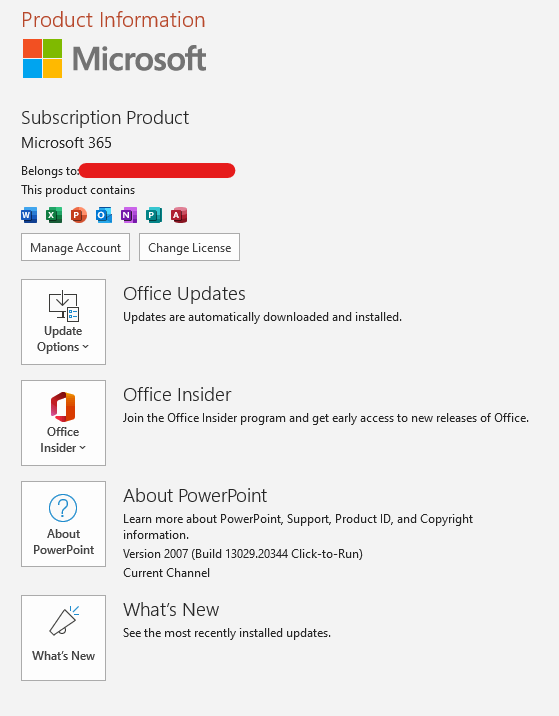Open the About PowerPoint button
559x716 pixels.
pos(63,524)
